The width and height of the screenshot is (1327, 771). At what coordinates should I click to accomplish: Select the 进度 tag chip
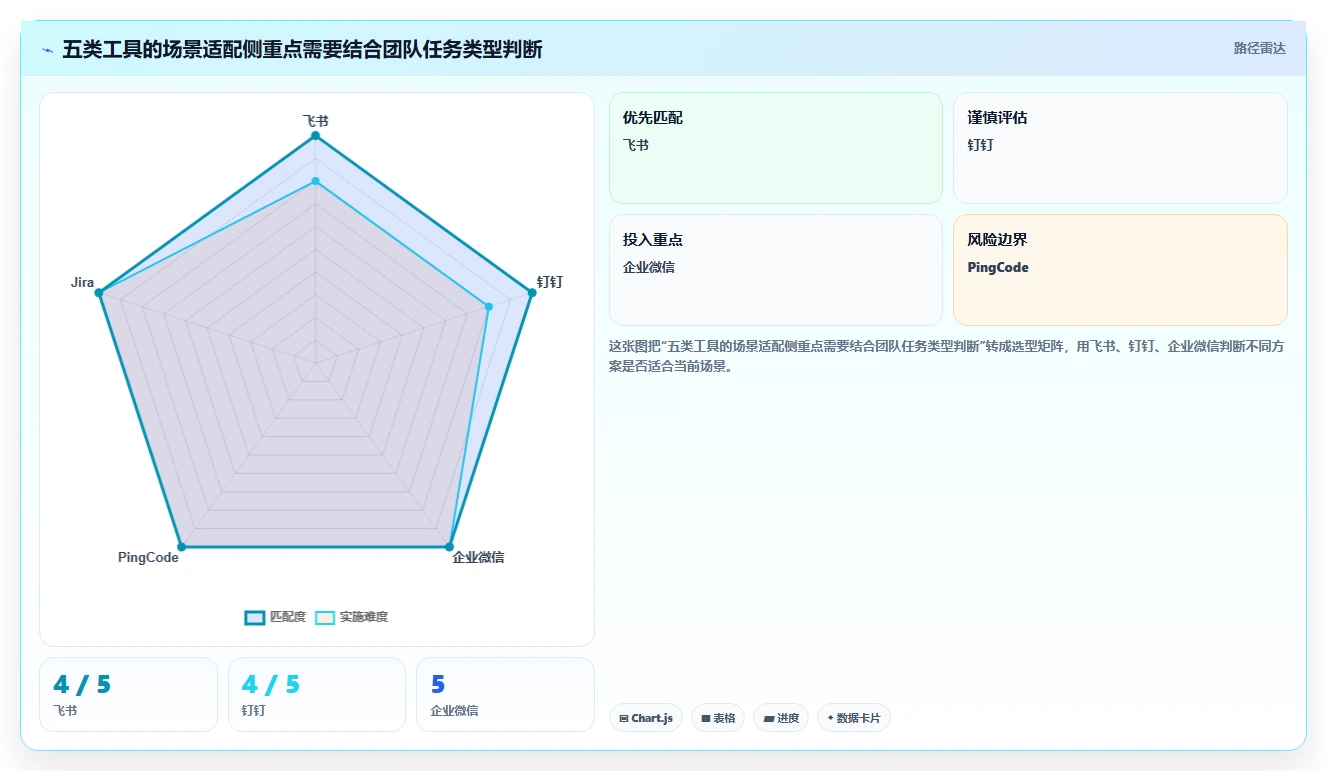tap(781, 718)
